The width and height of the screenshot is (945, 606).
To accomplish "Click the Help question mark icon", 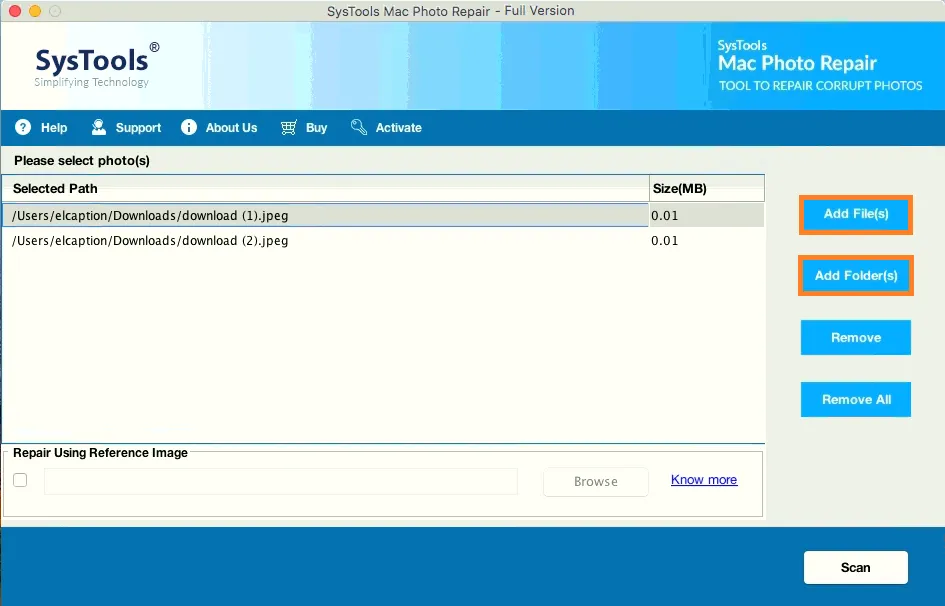I will 23,127.
